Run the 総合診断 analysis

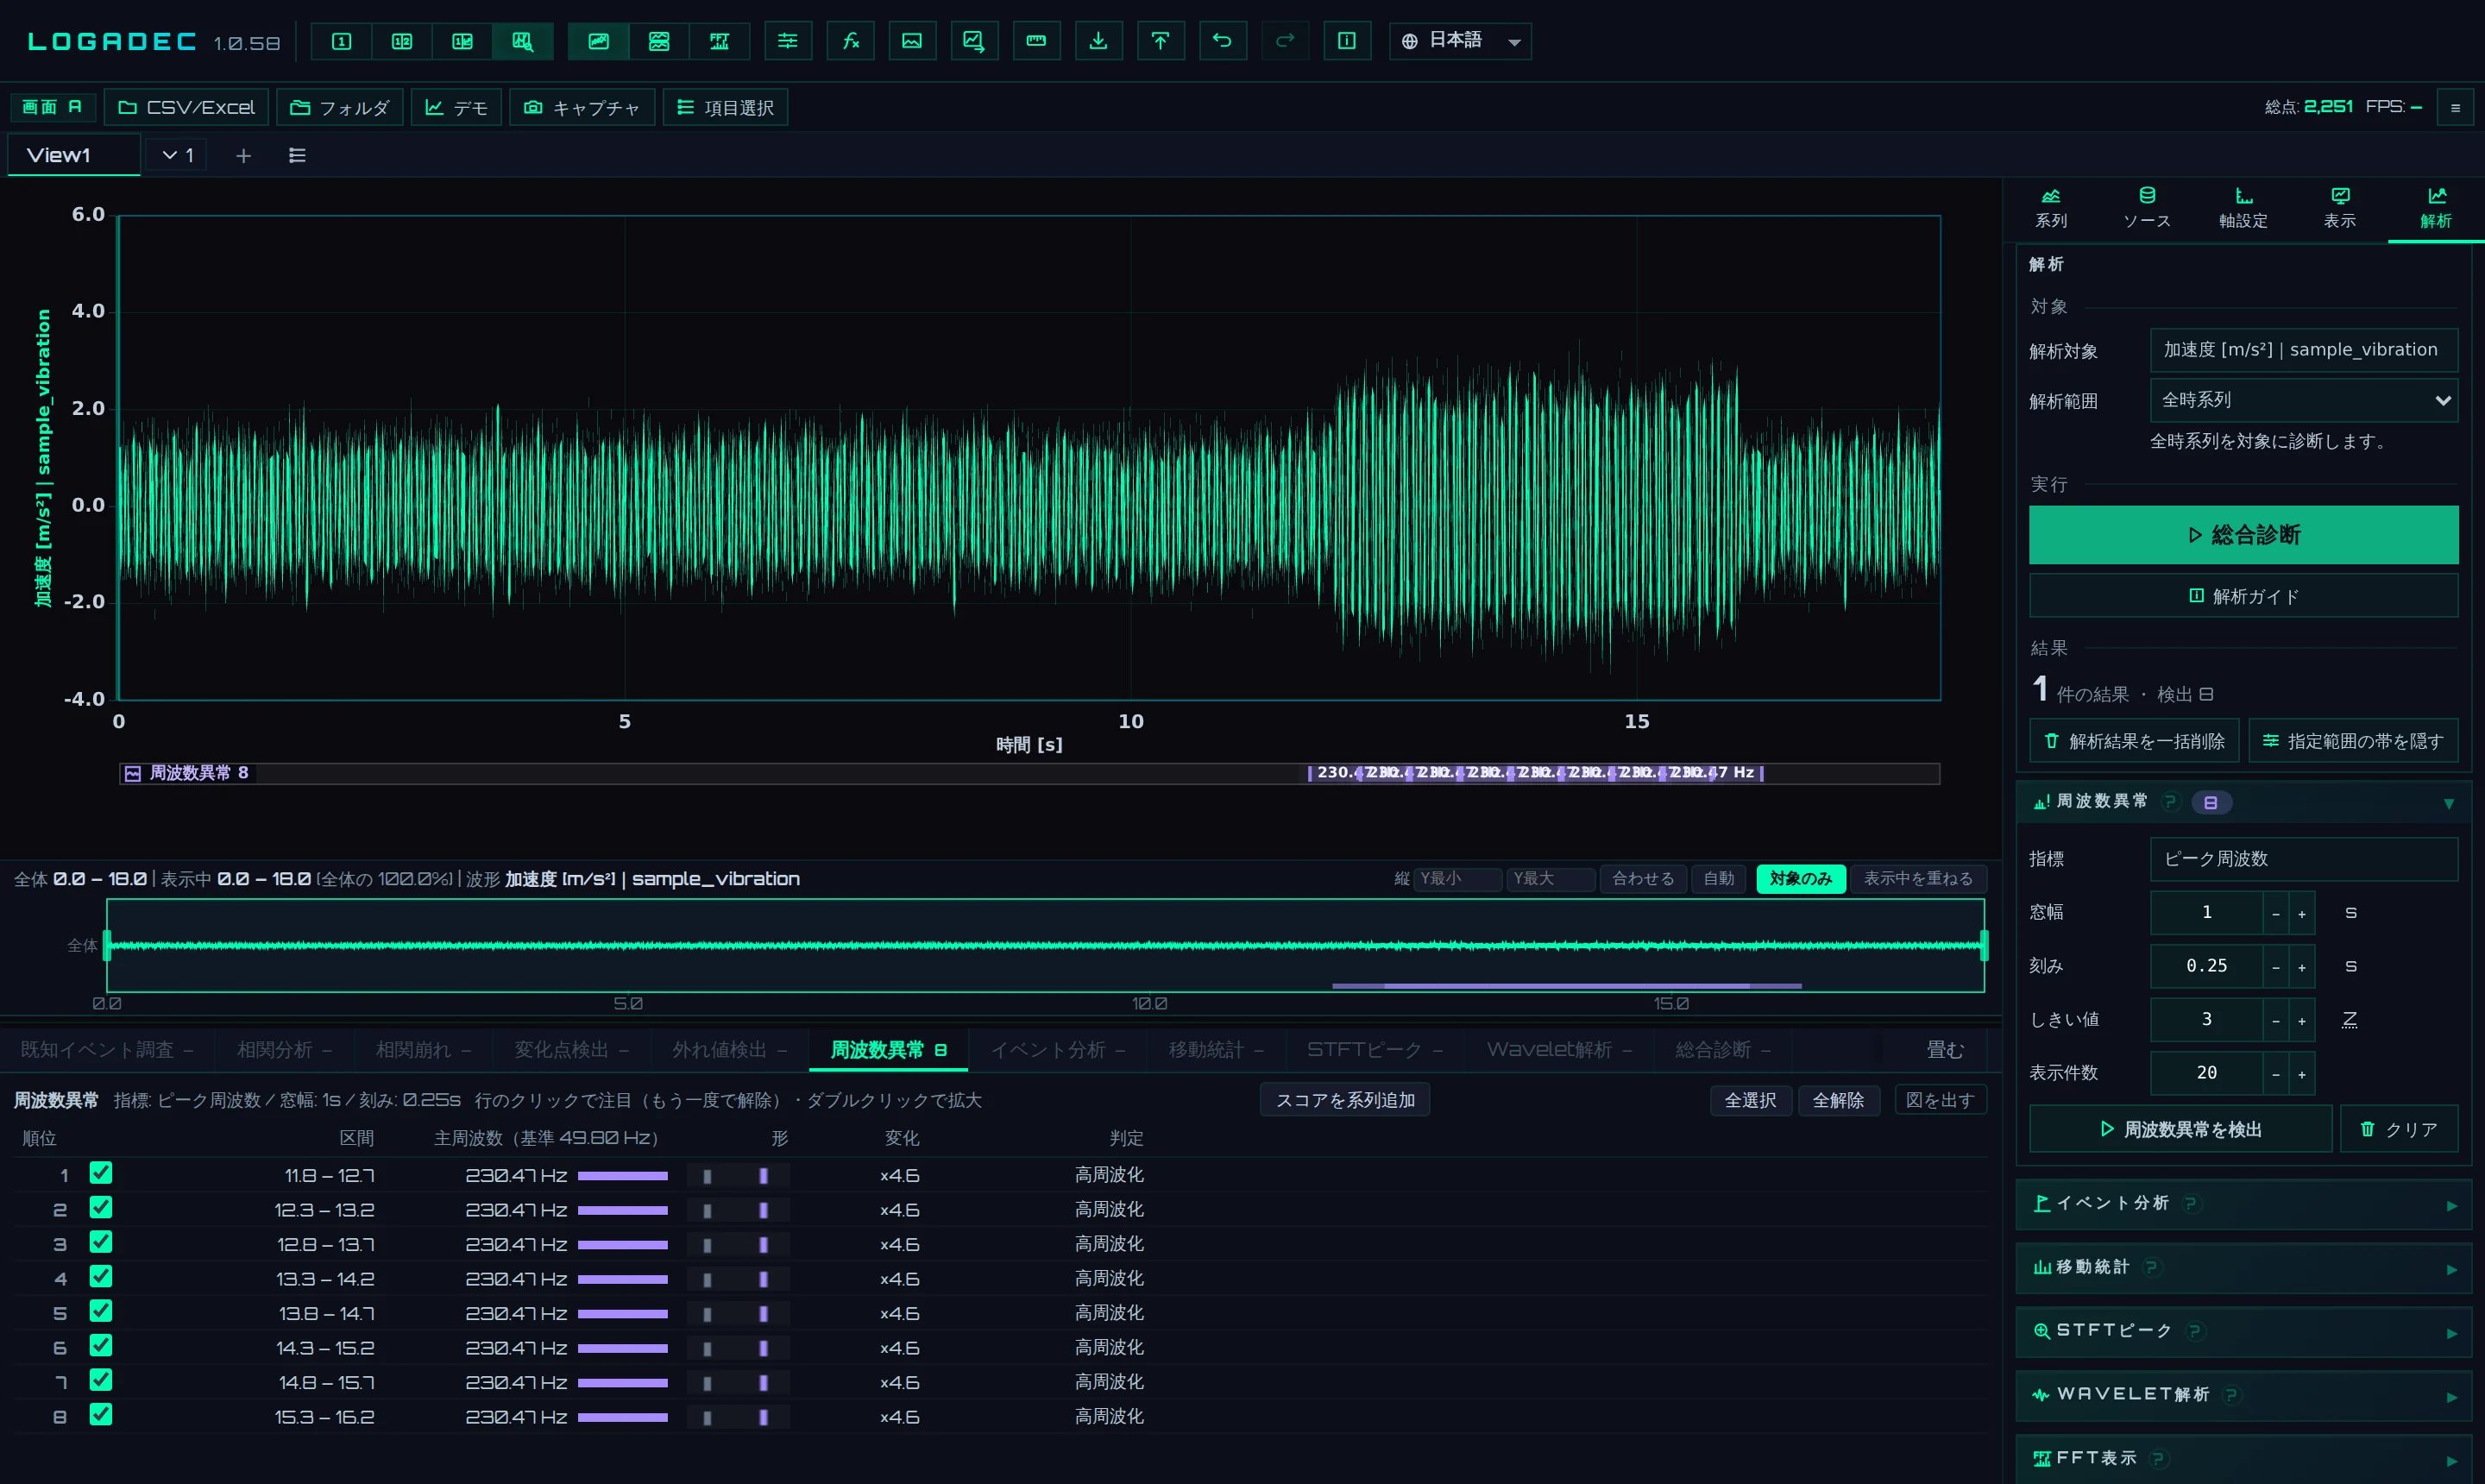pyautogui.click(x=2243, y=535)
